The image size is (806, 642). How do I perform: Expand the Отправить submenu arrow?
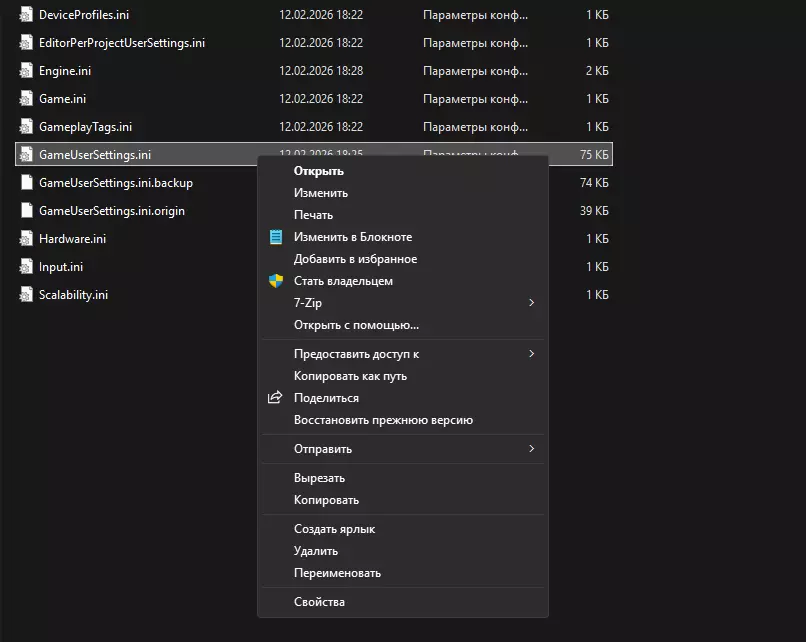pos(531,449)
